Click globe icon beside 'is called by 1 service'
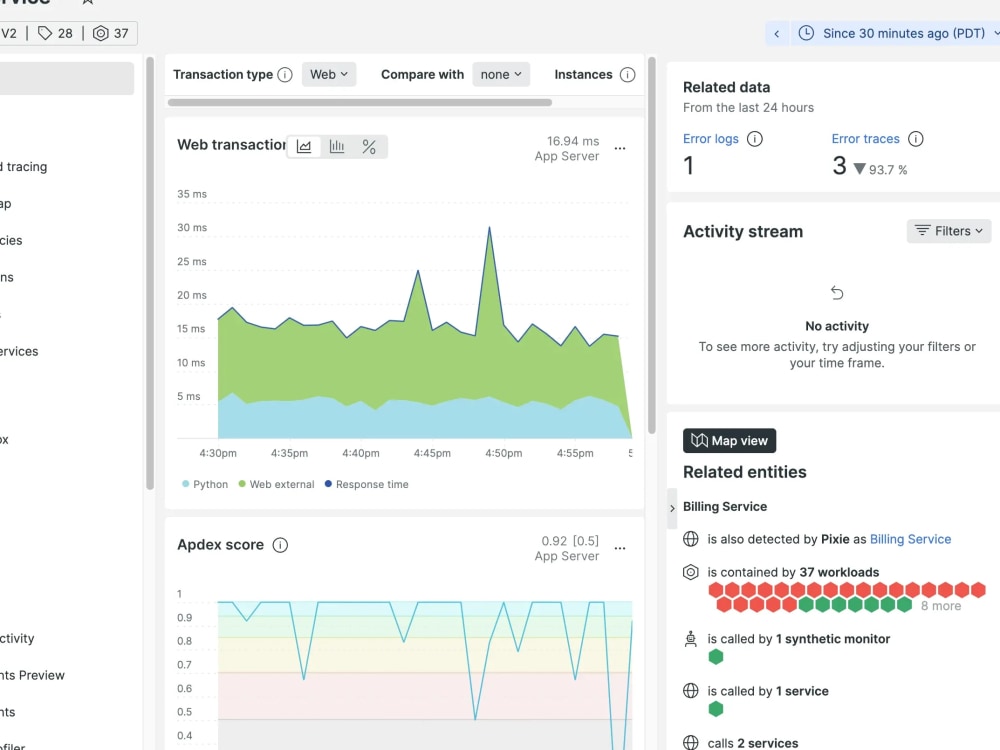The height and width of the screenshot is (750, 1000). pyautogui.click(x=691, y=691)
